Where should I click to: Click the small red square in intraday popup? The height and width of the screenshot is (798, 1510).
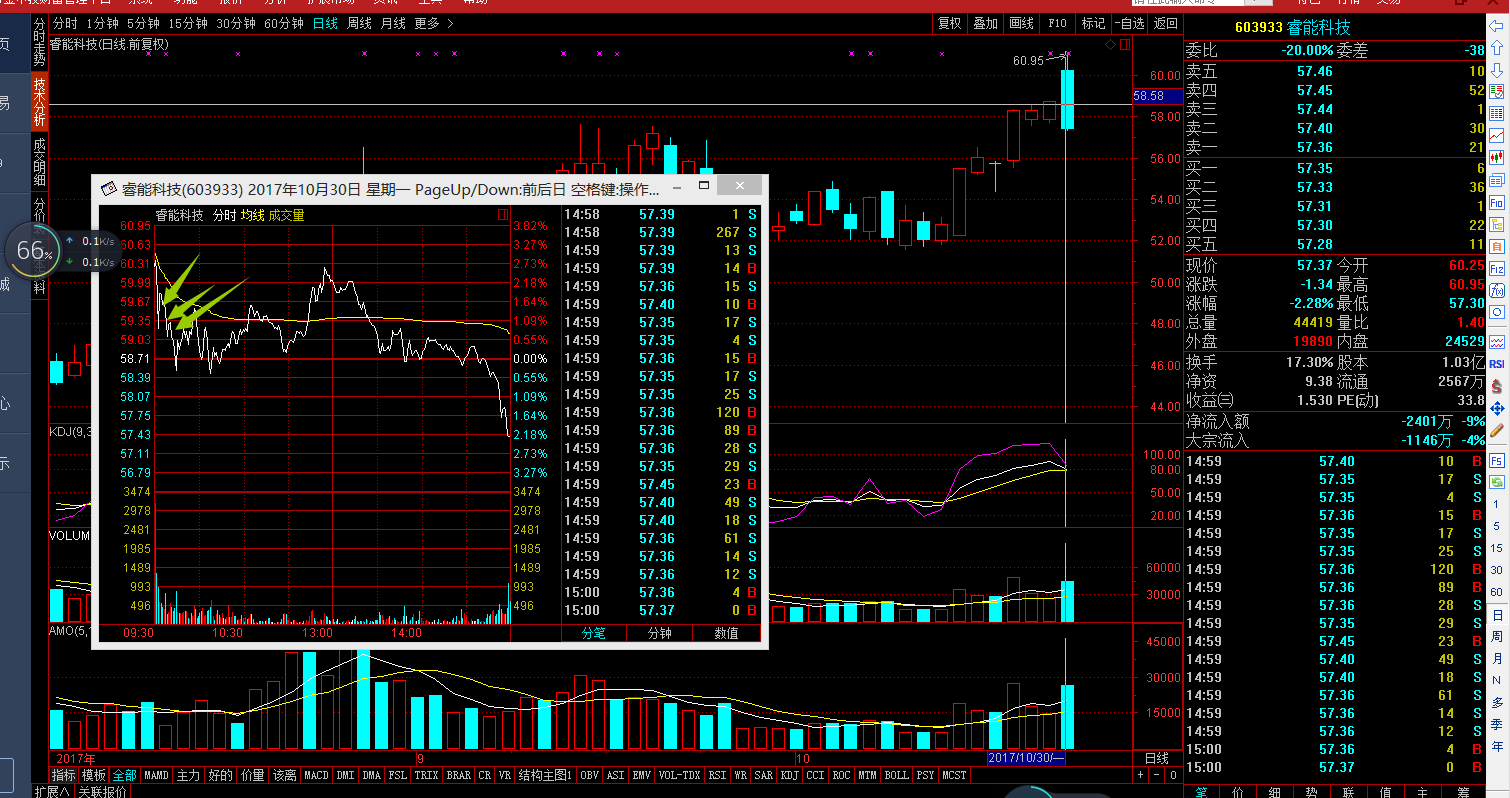coord(502,214)
